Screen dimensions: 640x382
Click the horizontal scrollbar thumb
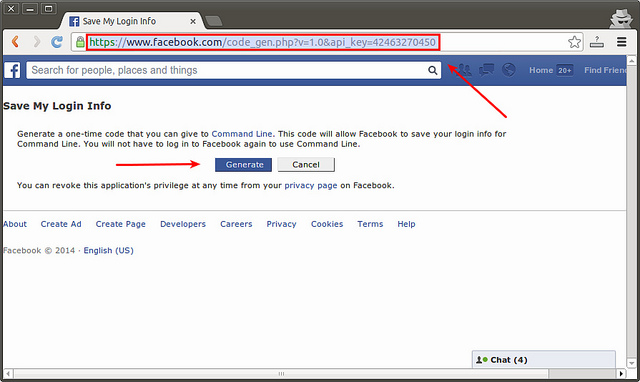tap(281, 373)
